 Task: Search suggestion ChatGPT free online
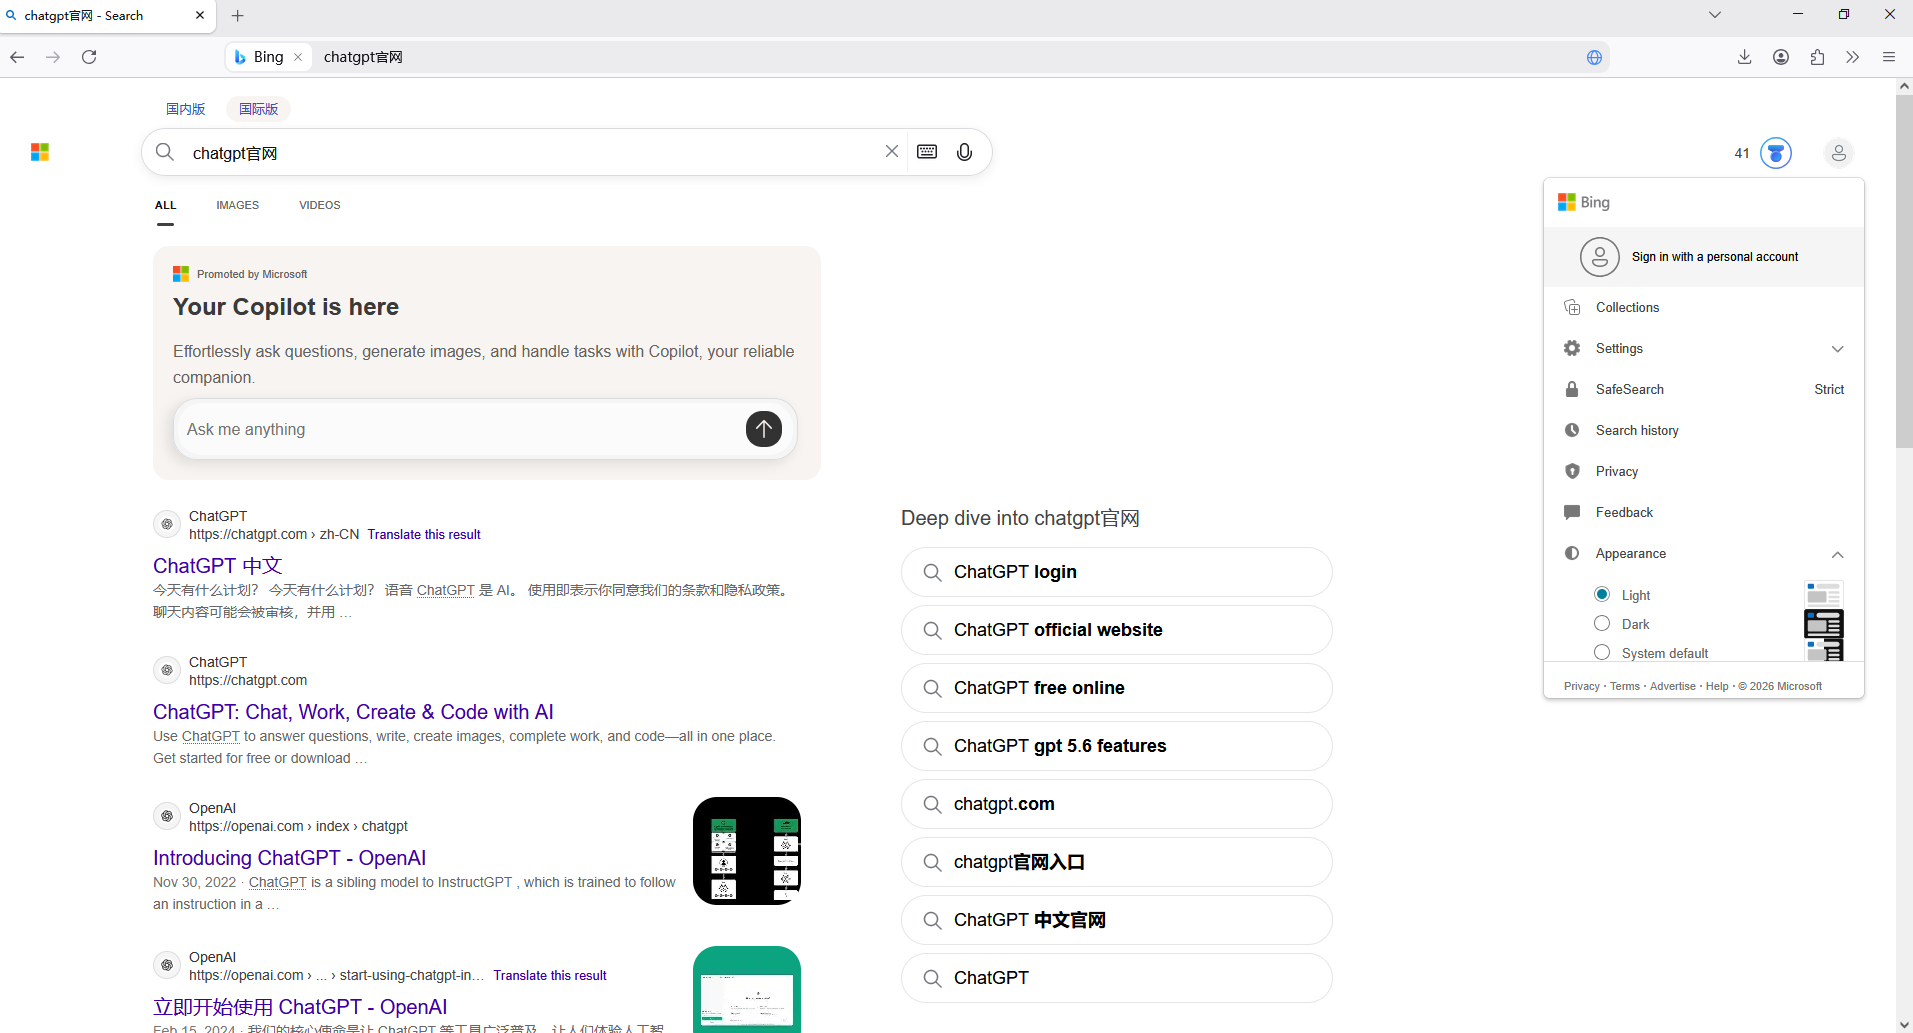point(1117,688)
